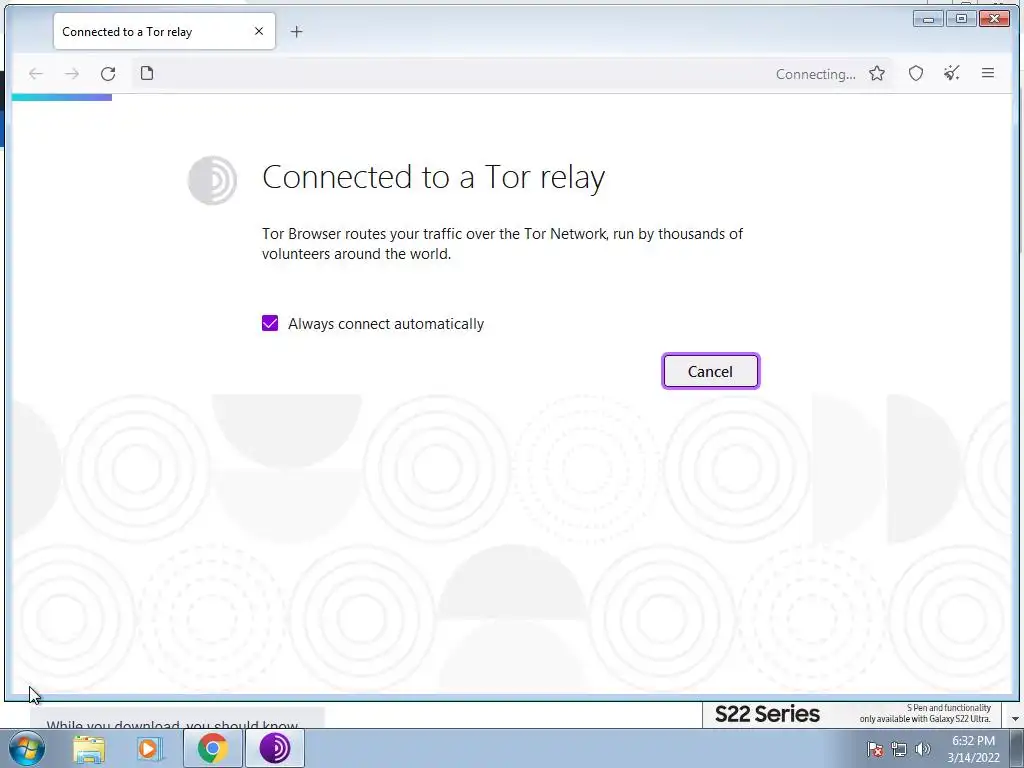The width and height of the screenshot is (1024, 768).
Task: Close the Connected to a Tor relay tab
Action: click(259, 31)
